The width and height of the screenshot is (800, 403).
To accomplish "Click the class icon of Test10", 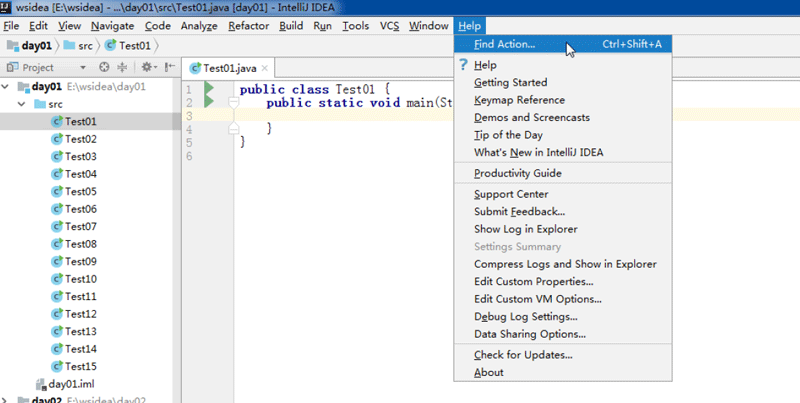I will (x=57, y=279).
